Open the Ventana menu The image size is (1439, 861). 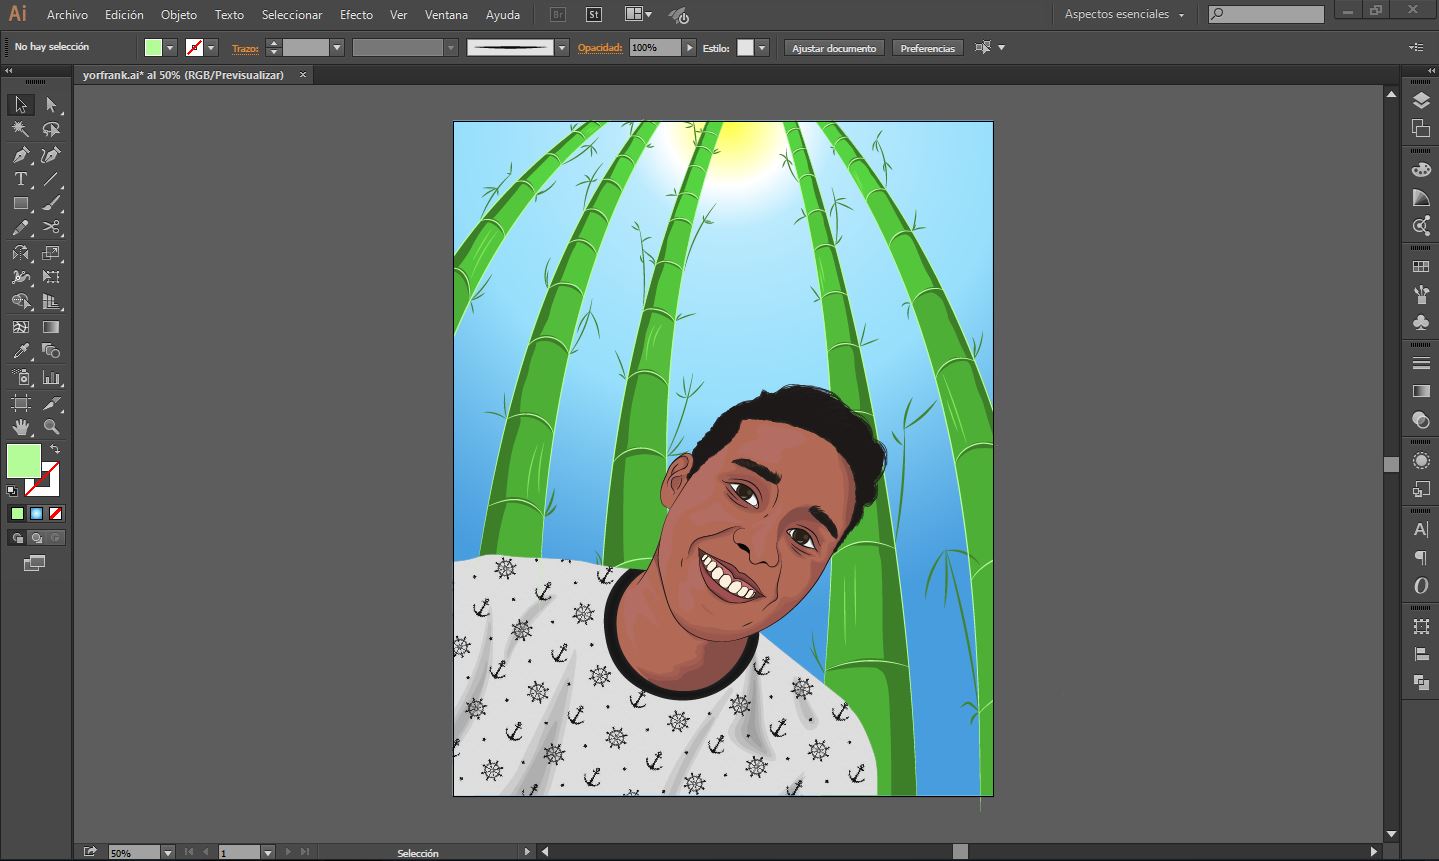(446, 15)
